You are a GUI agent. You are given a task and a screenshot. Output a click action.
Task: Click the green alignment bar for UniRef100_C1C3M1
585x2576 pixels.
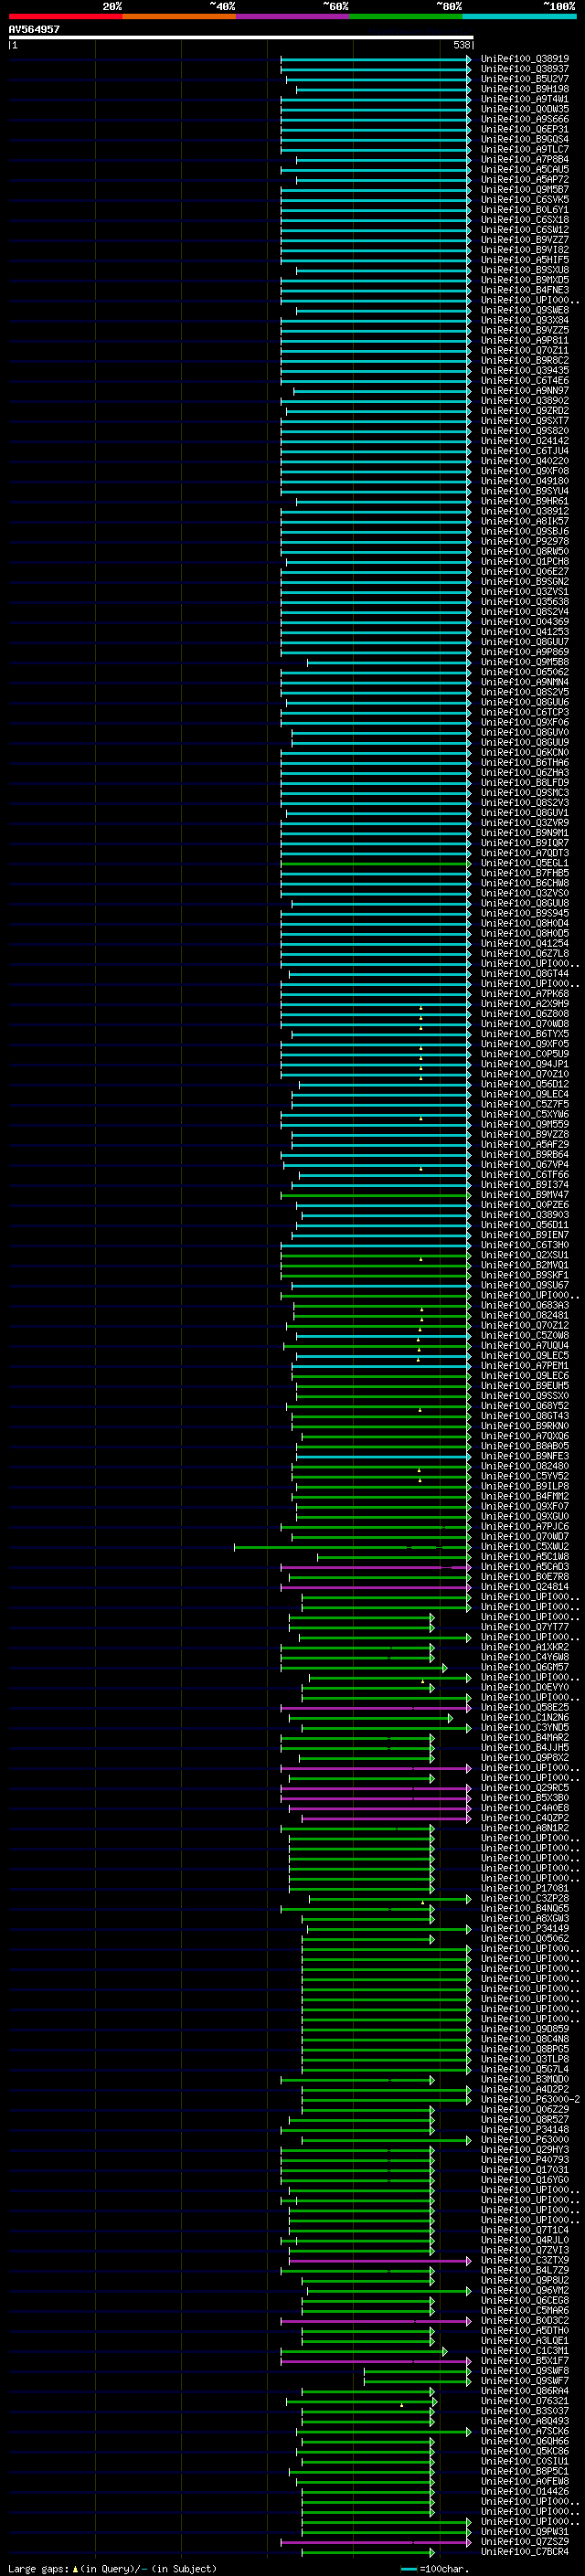pyautogui.click(x=364, y=2350)
